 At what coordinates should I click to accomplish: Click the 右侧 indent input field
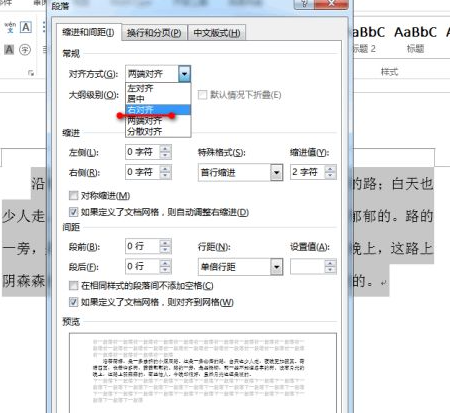point(143,172)
